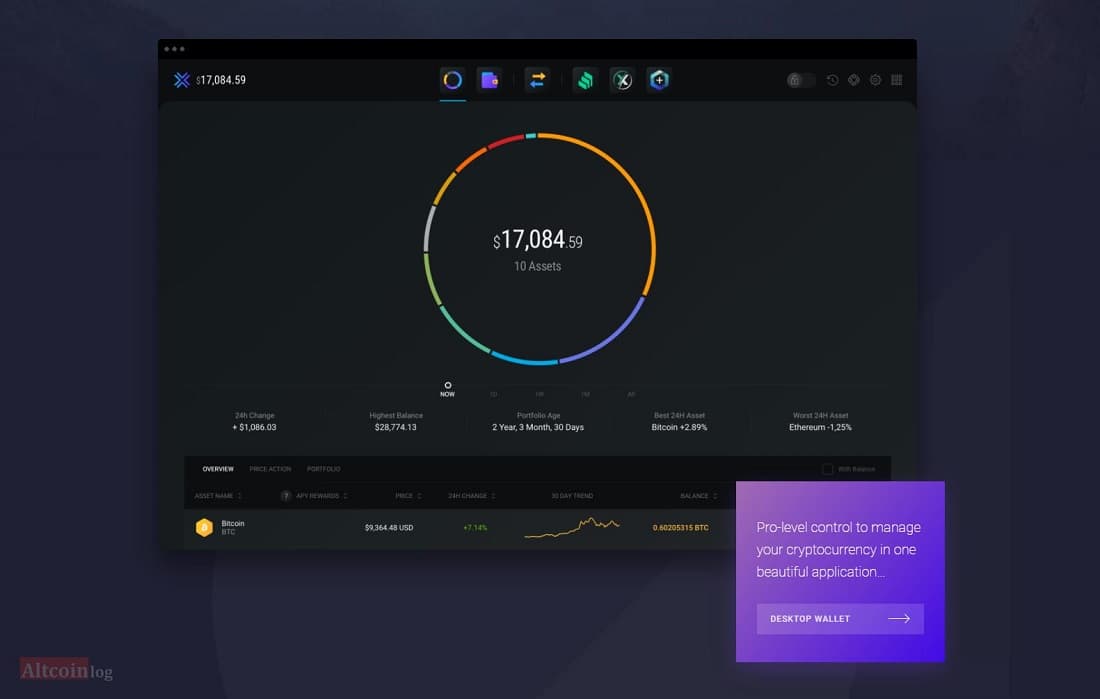Click the Highest Balance value $28,774.13
The width and height of the screenshot is (1100, 699).
(396, 427)
